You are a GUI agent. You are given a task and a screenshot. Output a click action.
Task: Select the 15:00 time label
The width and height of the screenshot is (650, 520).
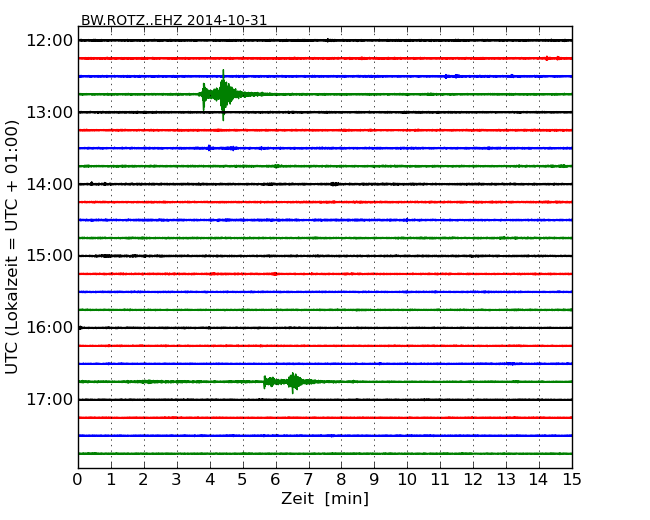tap(50, 256)
